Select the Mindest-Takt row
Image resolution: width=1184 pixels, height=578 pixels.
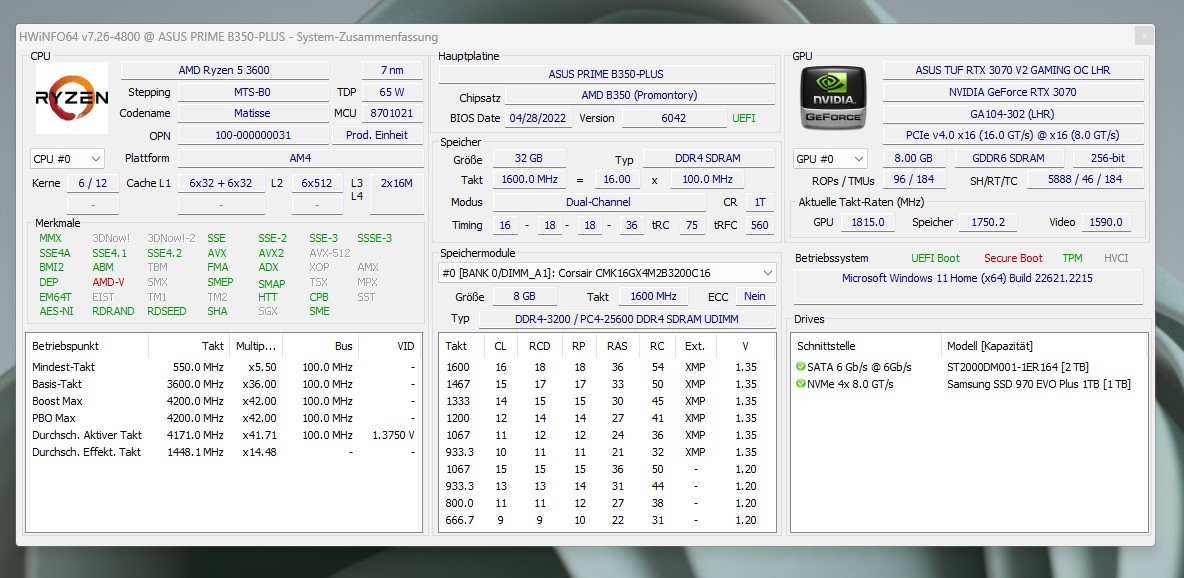[x=224, y=367]
